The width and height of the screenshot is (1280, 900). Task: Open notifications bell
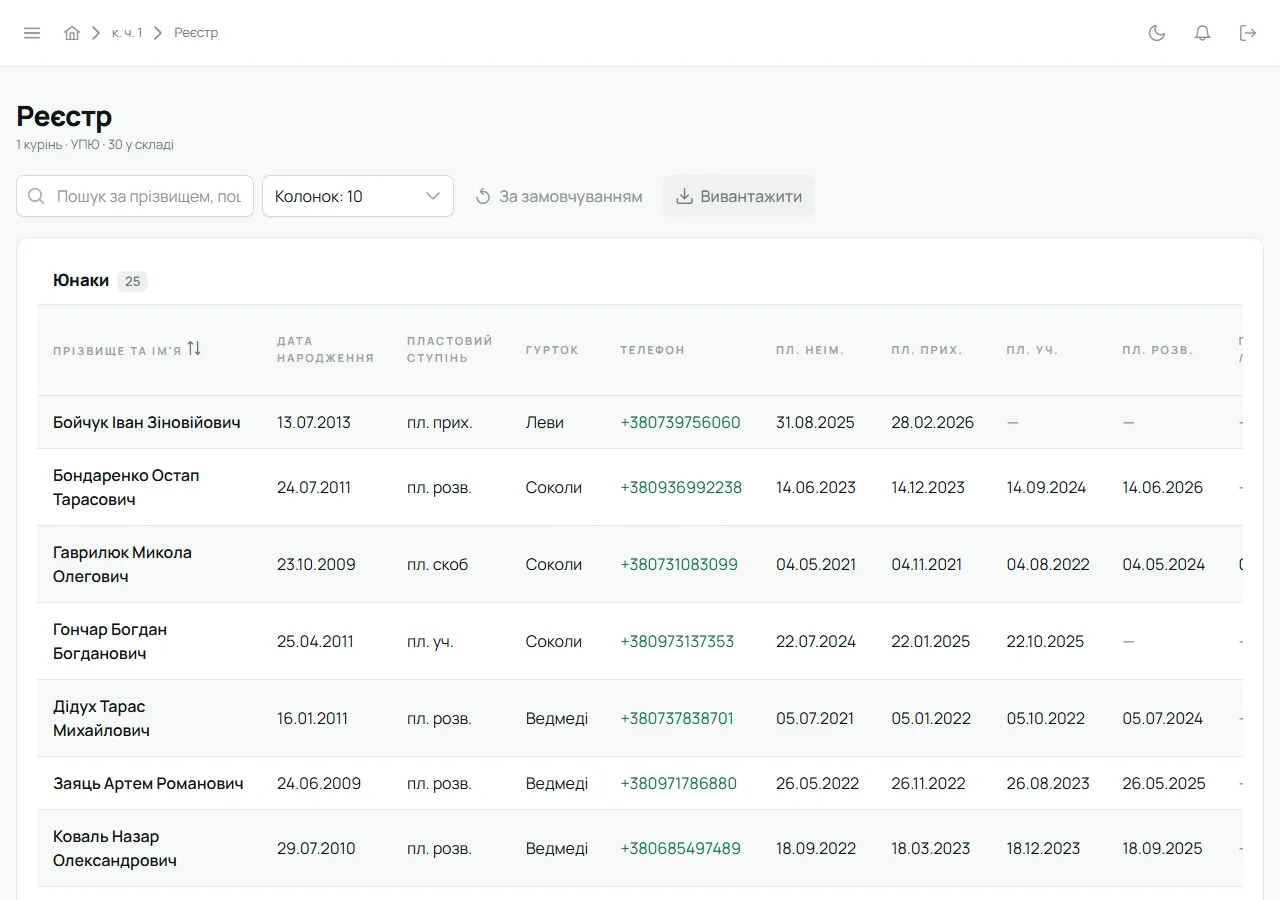point(1203,33)
